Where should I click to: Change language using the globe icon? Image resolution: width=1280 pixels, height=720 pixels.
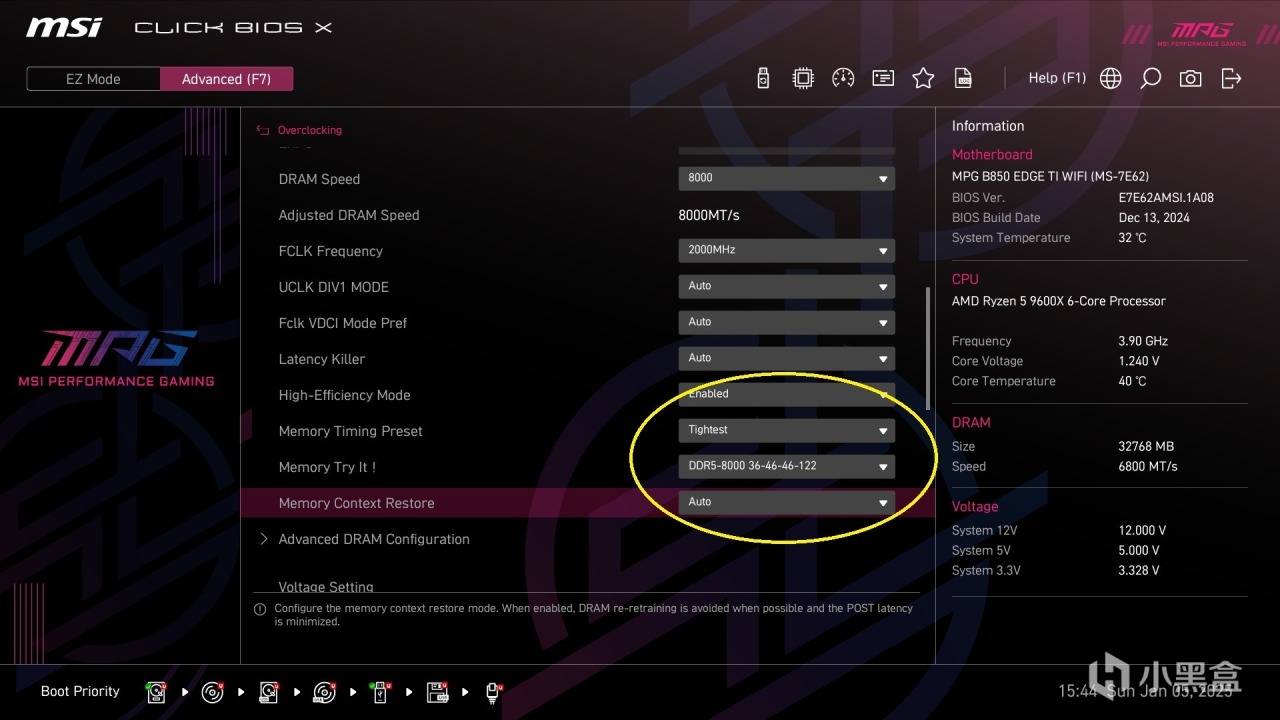(1111, 78)
